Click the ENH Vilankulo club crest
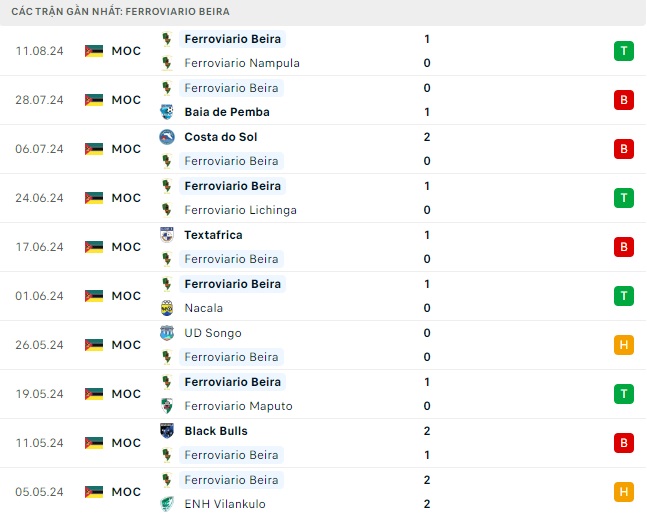 [166, 504]
